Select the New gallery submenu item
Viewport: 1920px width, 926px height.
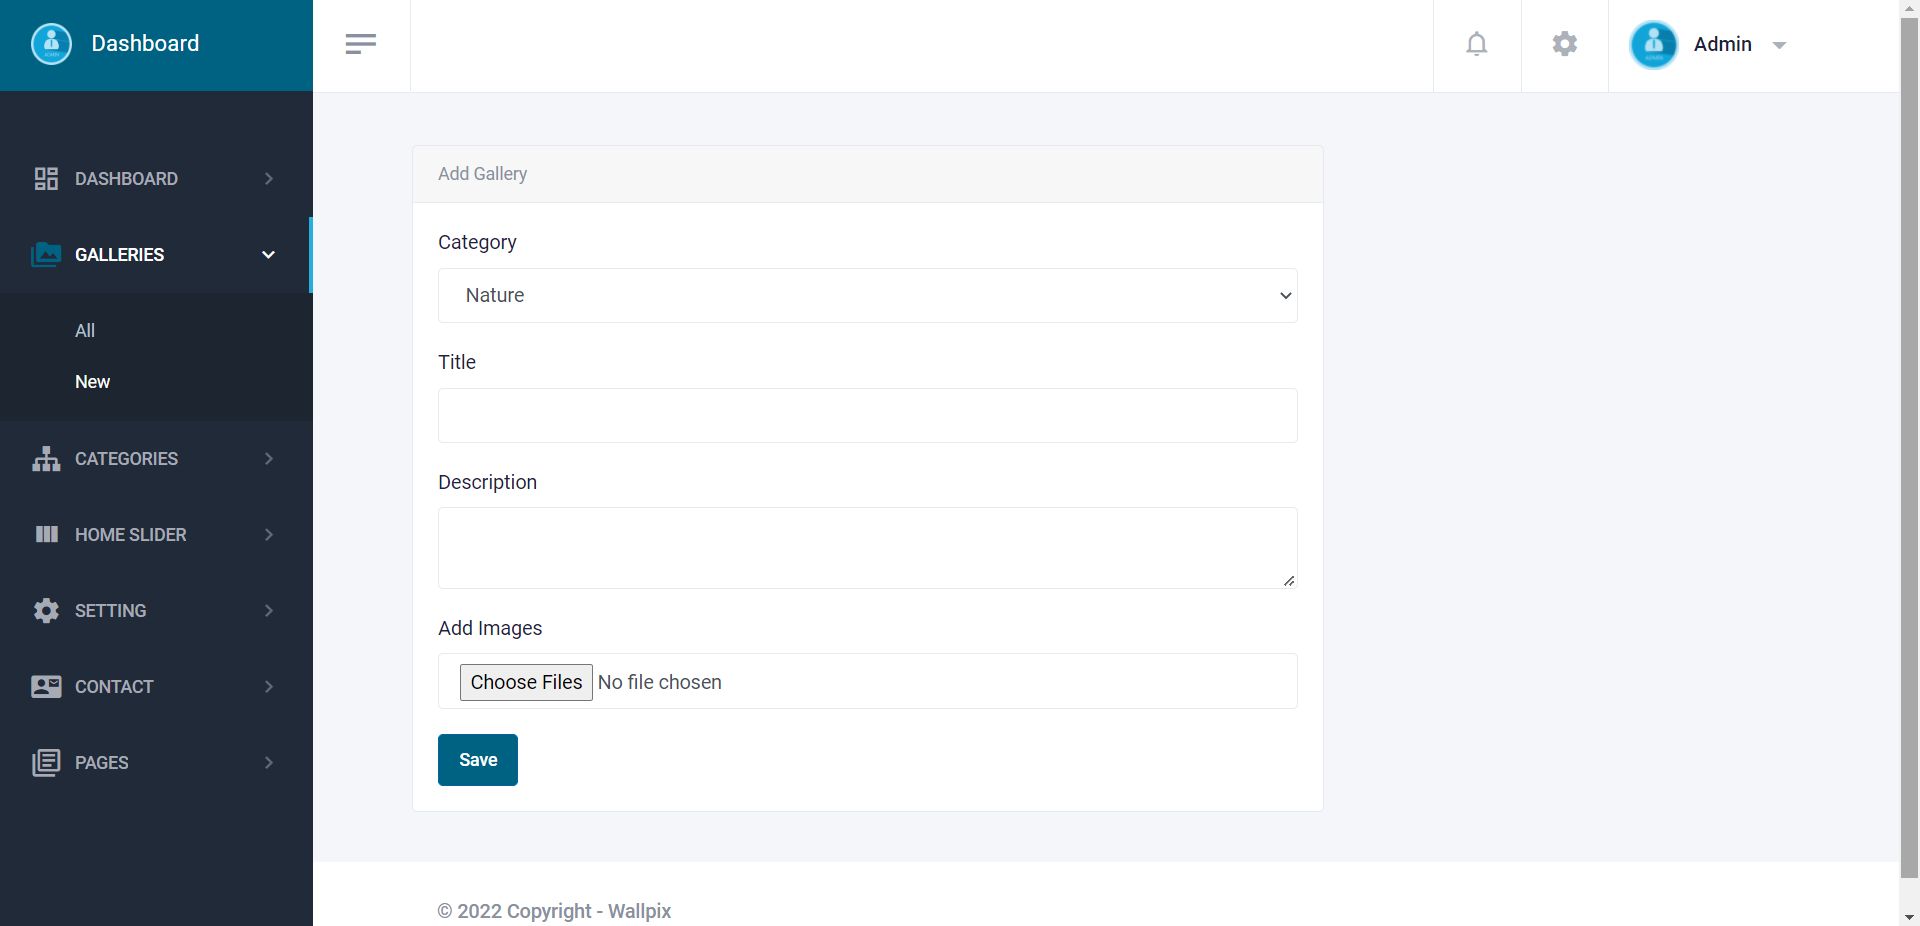(x=92, y=382)
